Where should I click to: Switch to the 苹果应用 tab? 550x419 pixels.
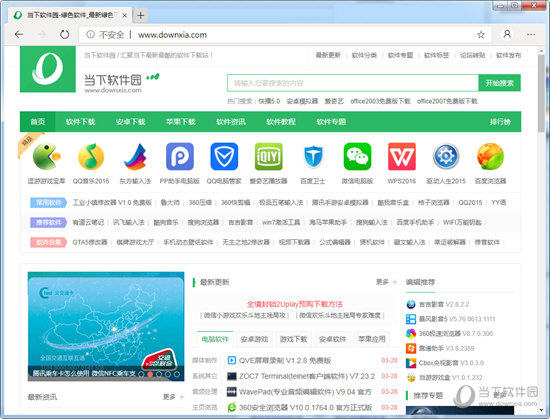(x=372, y=339)
